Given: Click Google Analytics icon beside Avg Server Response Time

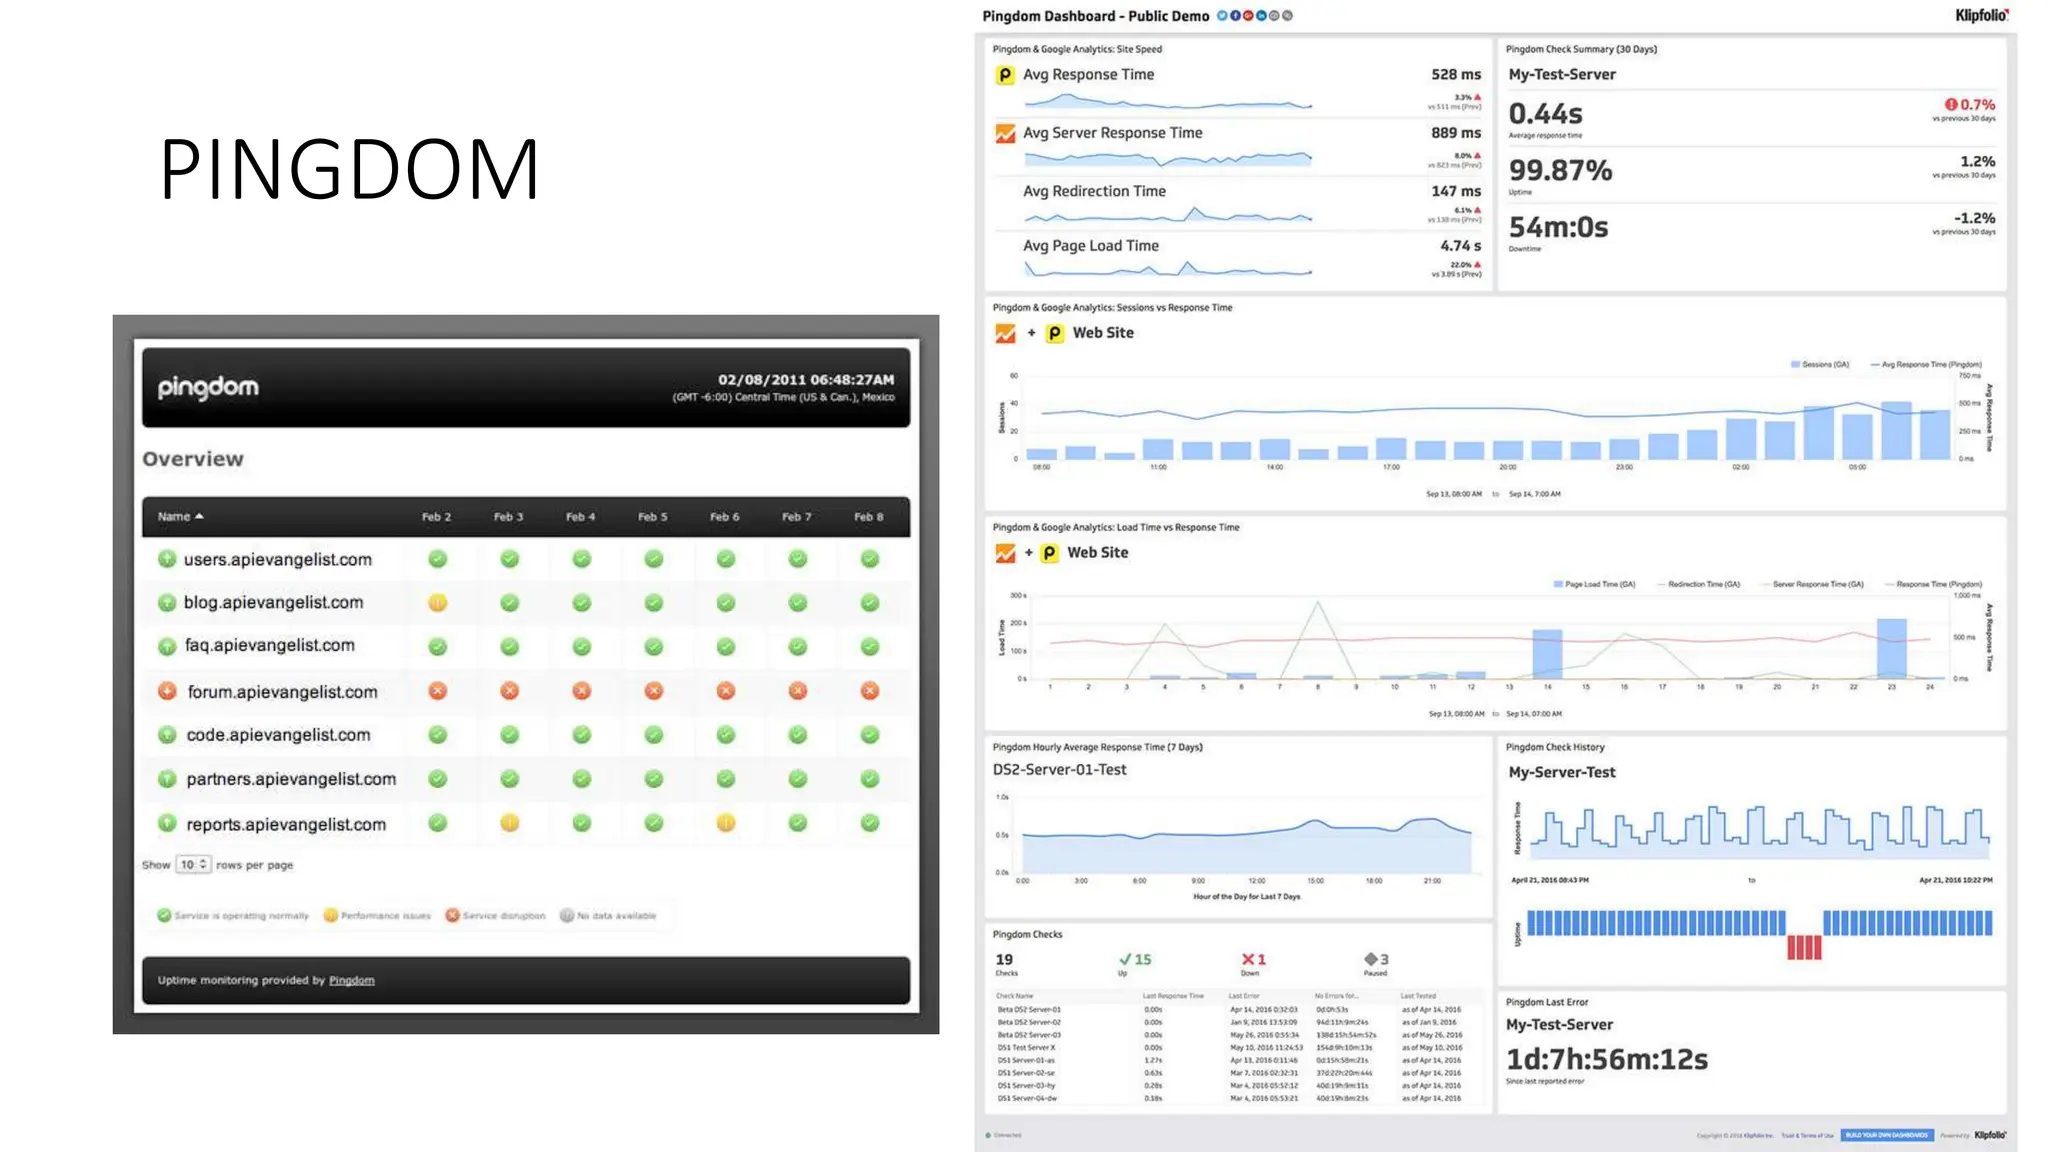Looking at the screenshot, I should pos(1005,133).
